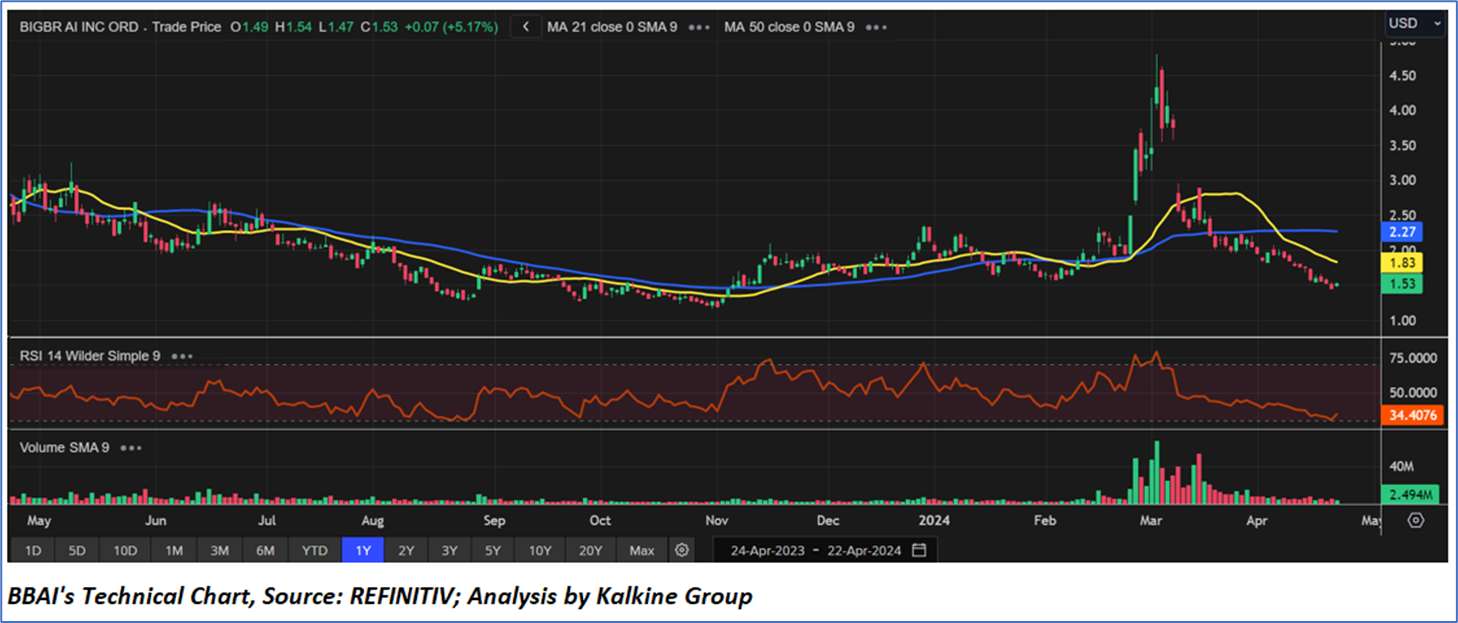Open options dots next to Volume SMA 9
Viewport: 1458px width, 623px height.
pyautogui.click(x=130, y=448)
